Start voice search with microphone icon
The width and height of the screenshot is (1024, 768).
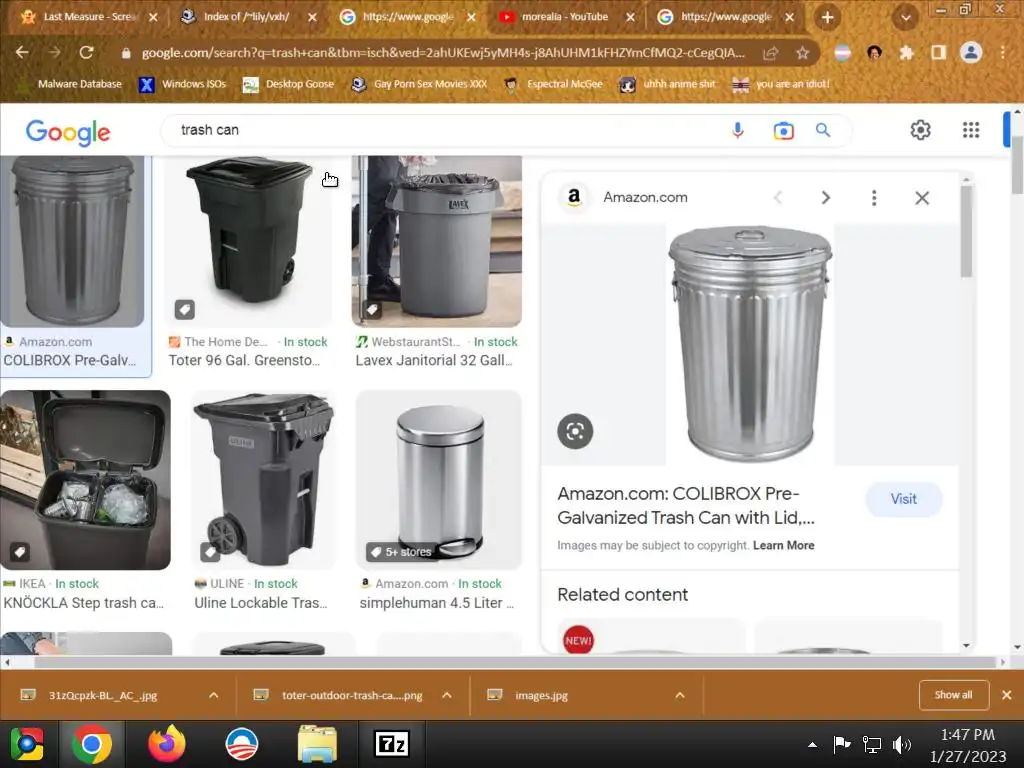click(738, 131)
